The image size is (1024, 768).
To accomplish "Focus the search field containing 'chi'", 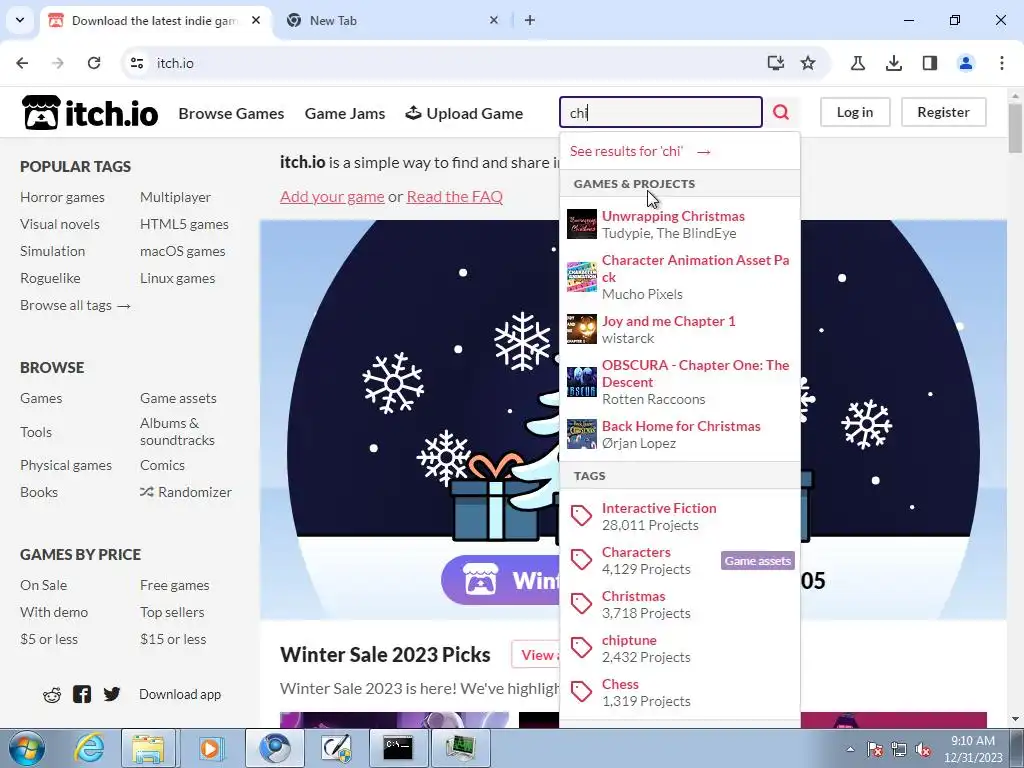I will tap(660, 112).
